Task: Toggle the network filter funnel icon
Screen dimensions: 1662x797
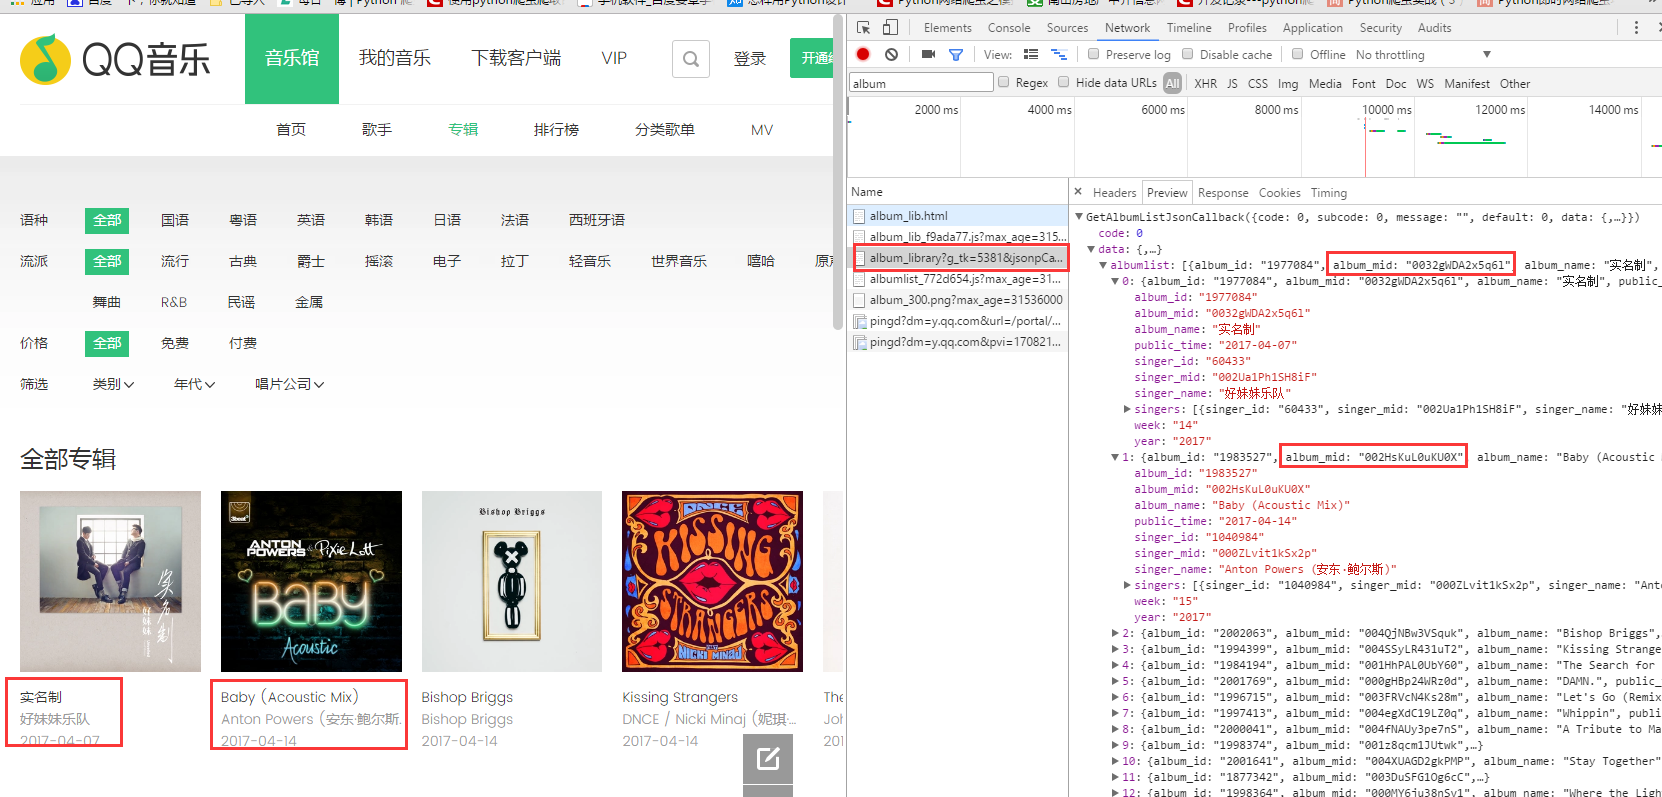Action: click(956, 55)
